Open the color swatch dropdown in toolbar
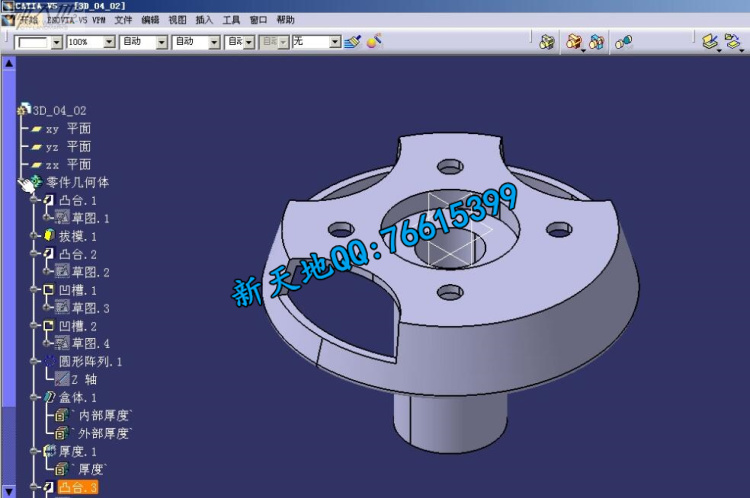 click(56, 42)
